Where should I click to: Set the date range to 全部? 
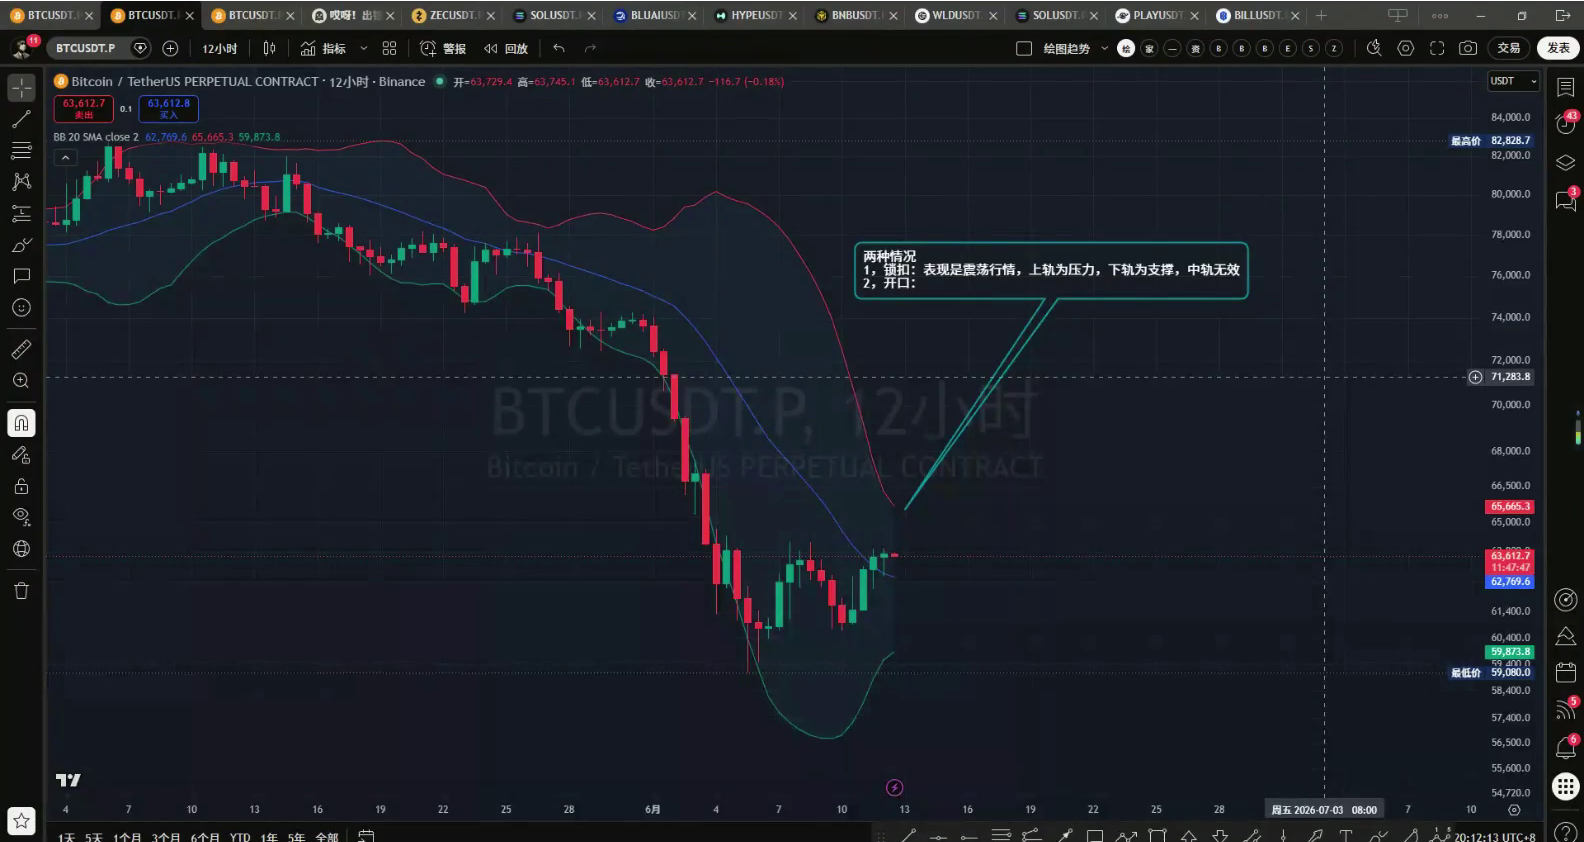327,837
